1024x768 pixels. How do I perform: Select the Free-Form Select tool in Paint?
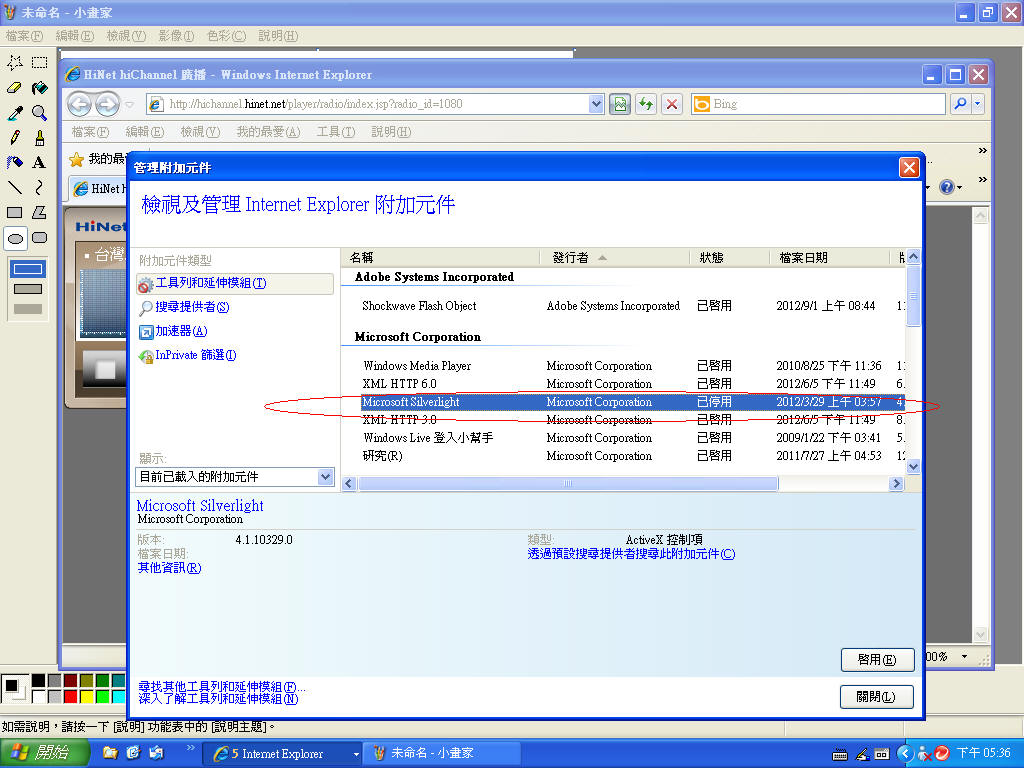point(14,63)
